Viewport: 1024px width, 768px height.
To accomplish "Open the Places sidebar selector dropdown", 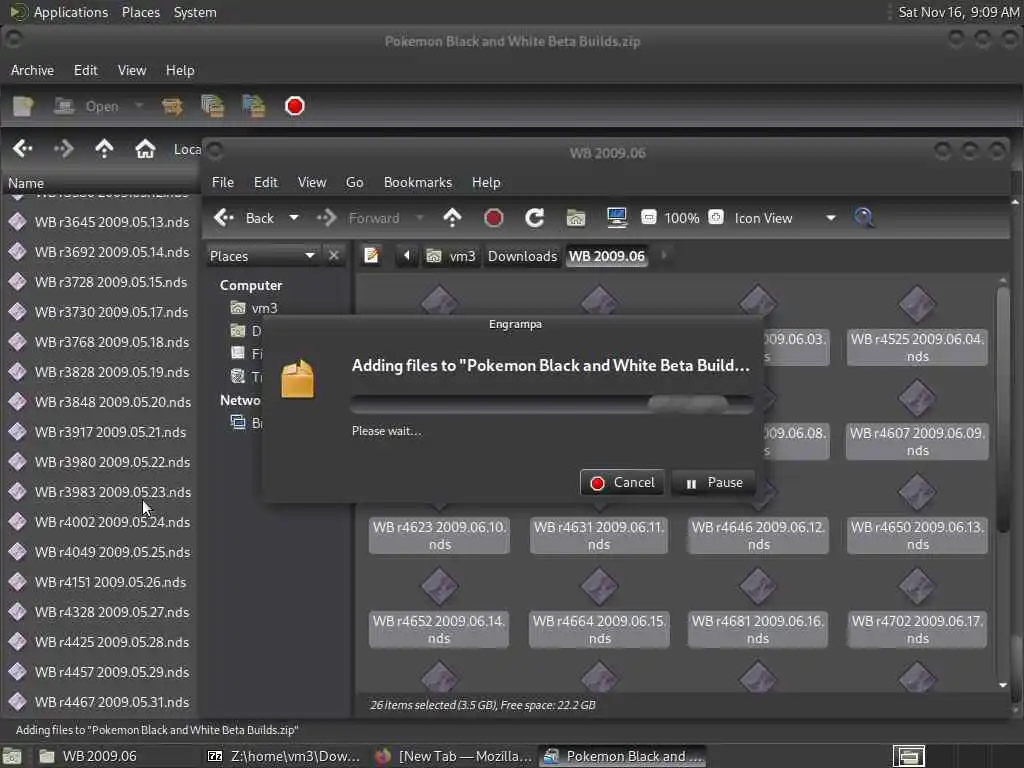I will (x=262, y=256).
